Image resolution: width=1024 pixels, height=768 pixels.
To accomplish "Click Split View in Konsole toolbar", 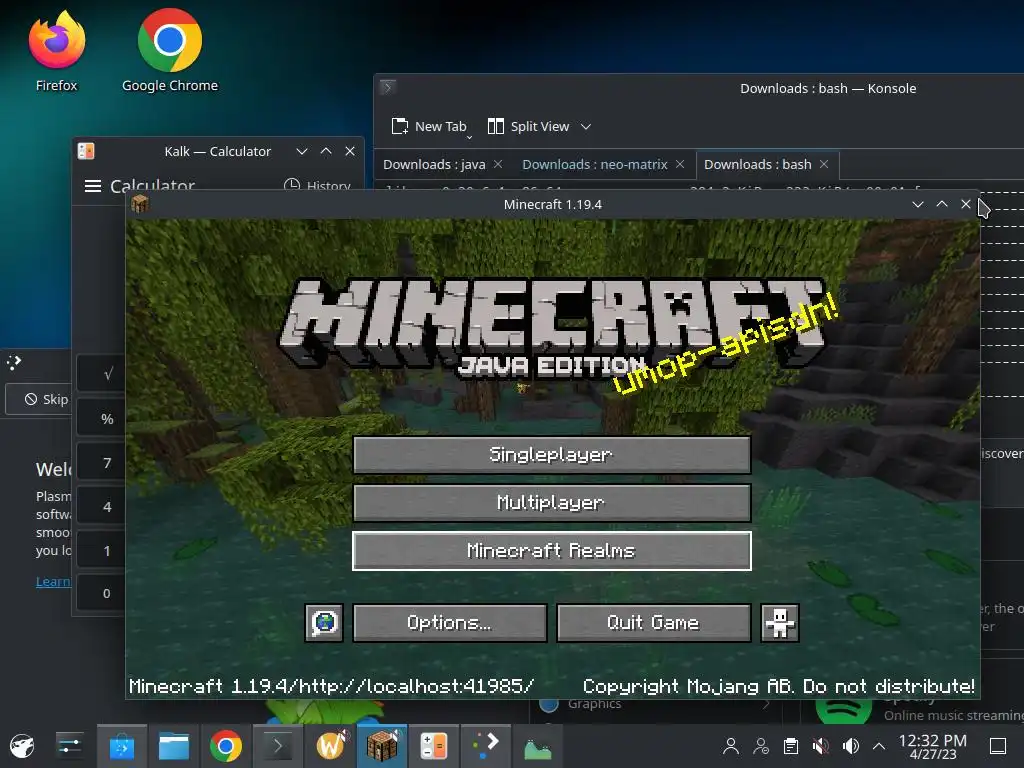I will click(529, 127).
